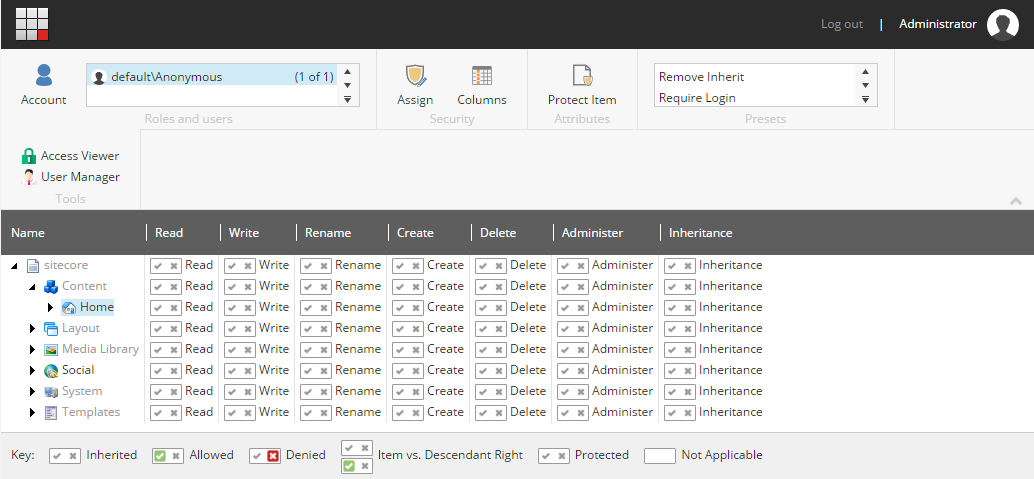Select the sitecore root document icon
The image size is (1034, 479).
point(33,265)
